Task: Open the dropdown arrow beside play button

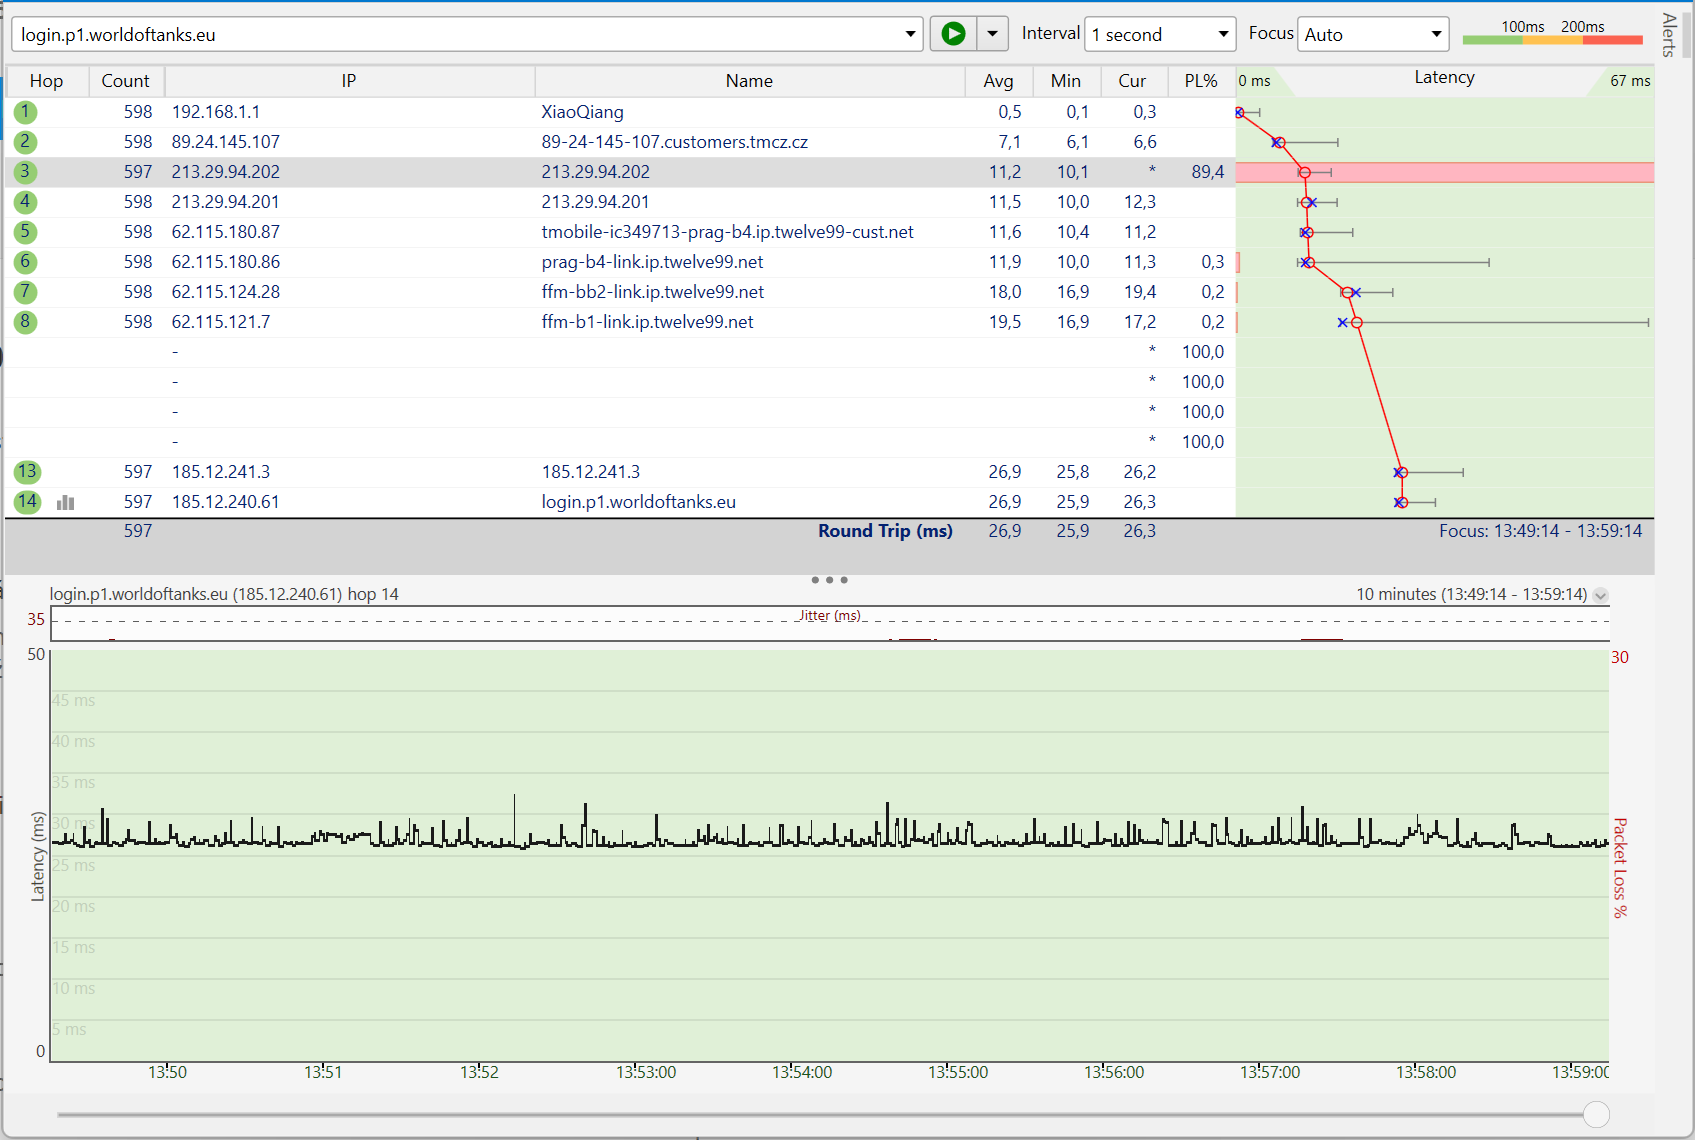Action: coord(992,34)
